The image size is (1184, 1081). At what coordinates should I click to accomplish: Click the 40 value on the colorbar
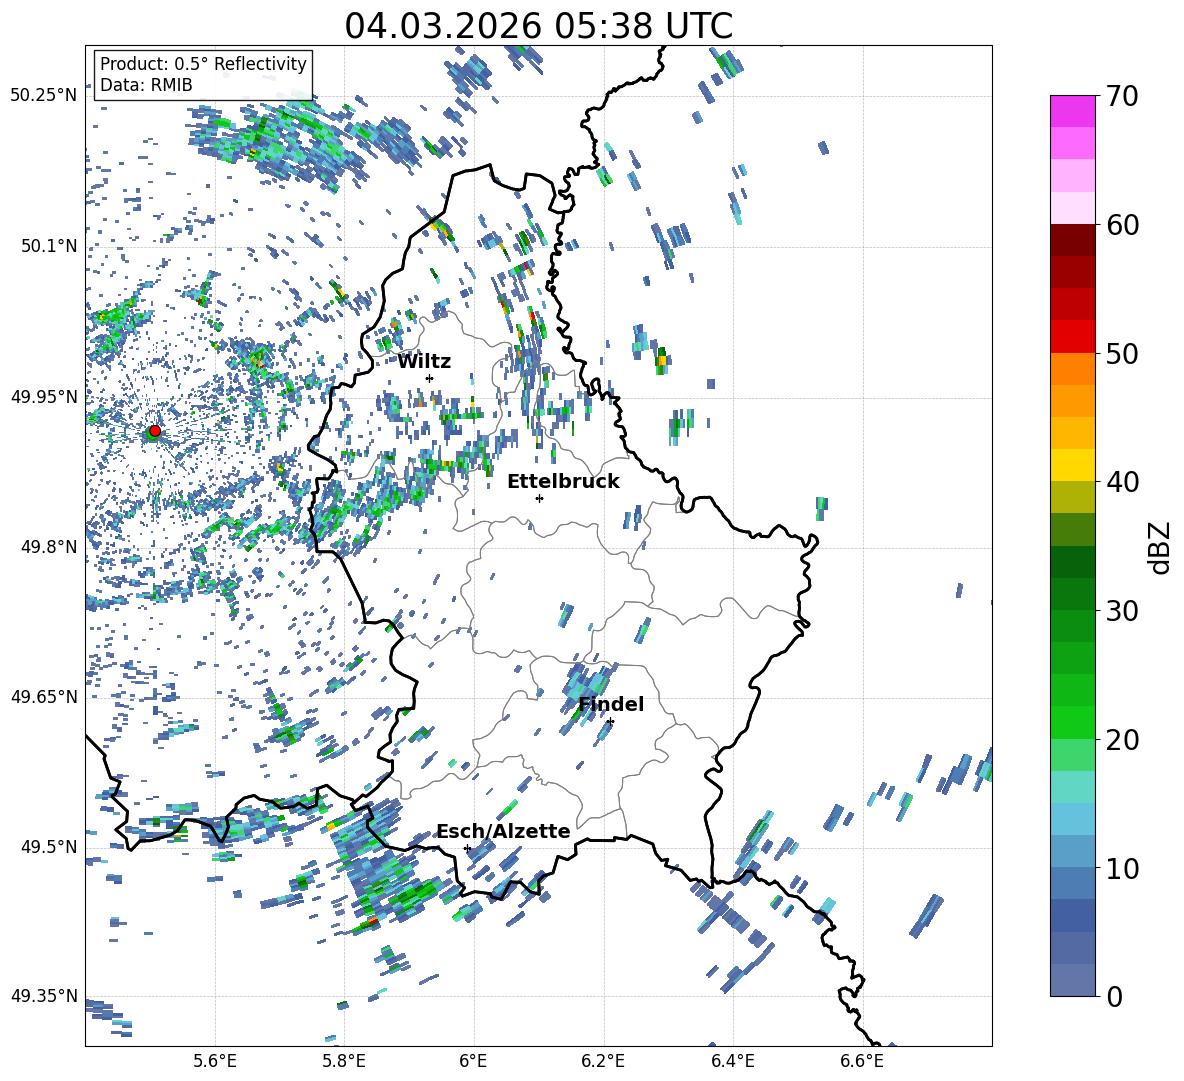(1122, 482)
